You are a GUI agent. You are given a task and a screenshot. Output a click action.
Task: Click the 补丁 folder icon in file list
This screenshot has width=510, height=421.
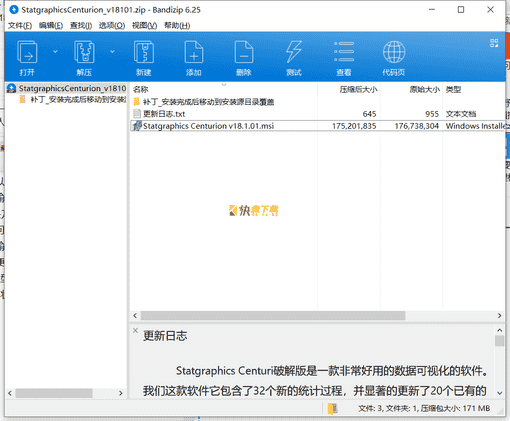(136, 102)
